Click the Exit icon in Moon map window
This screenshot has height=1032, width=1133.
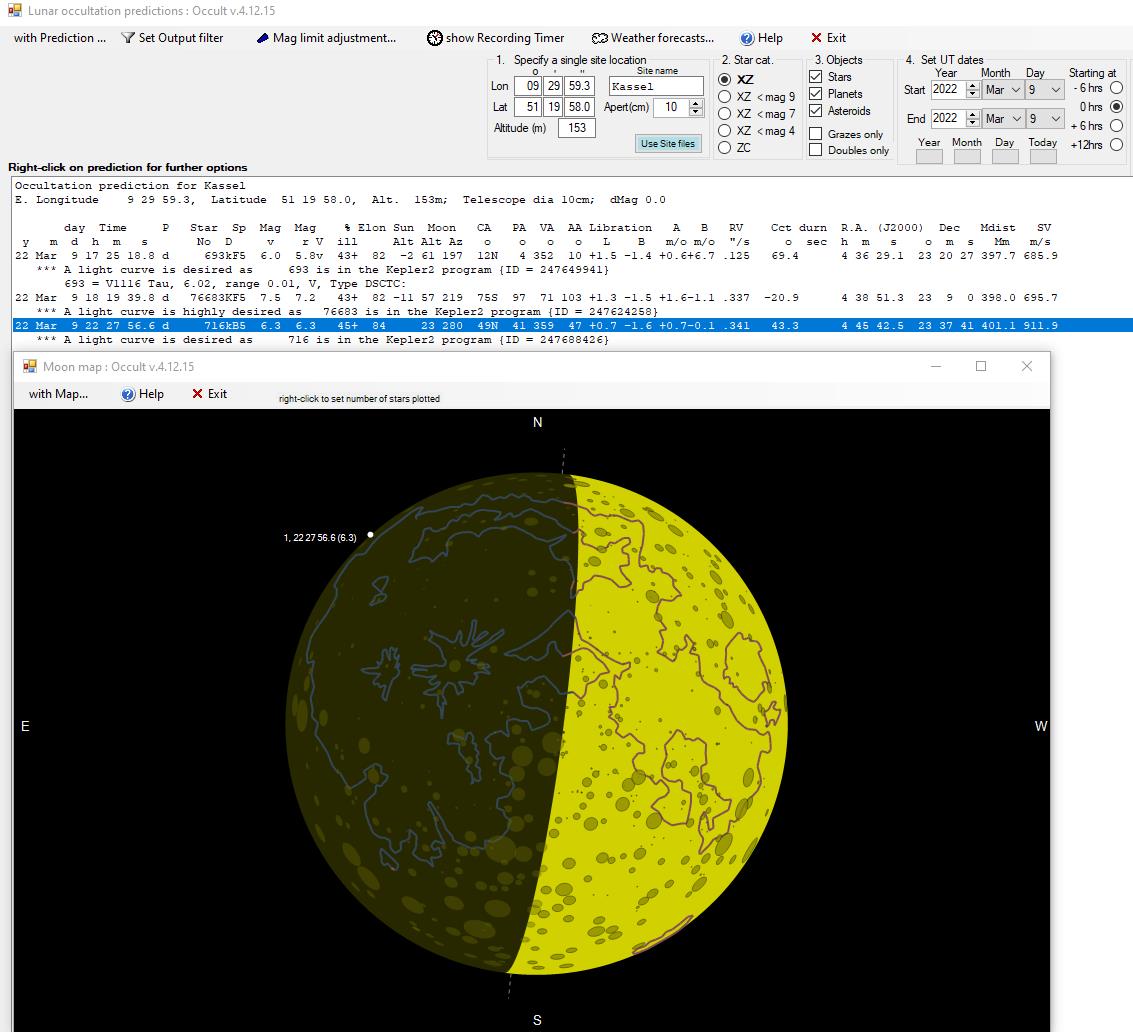(x=197, y=394)
